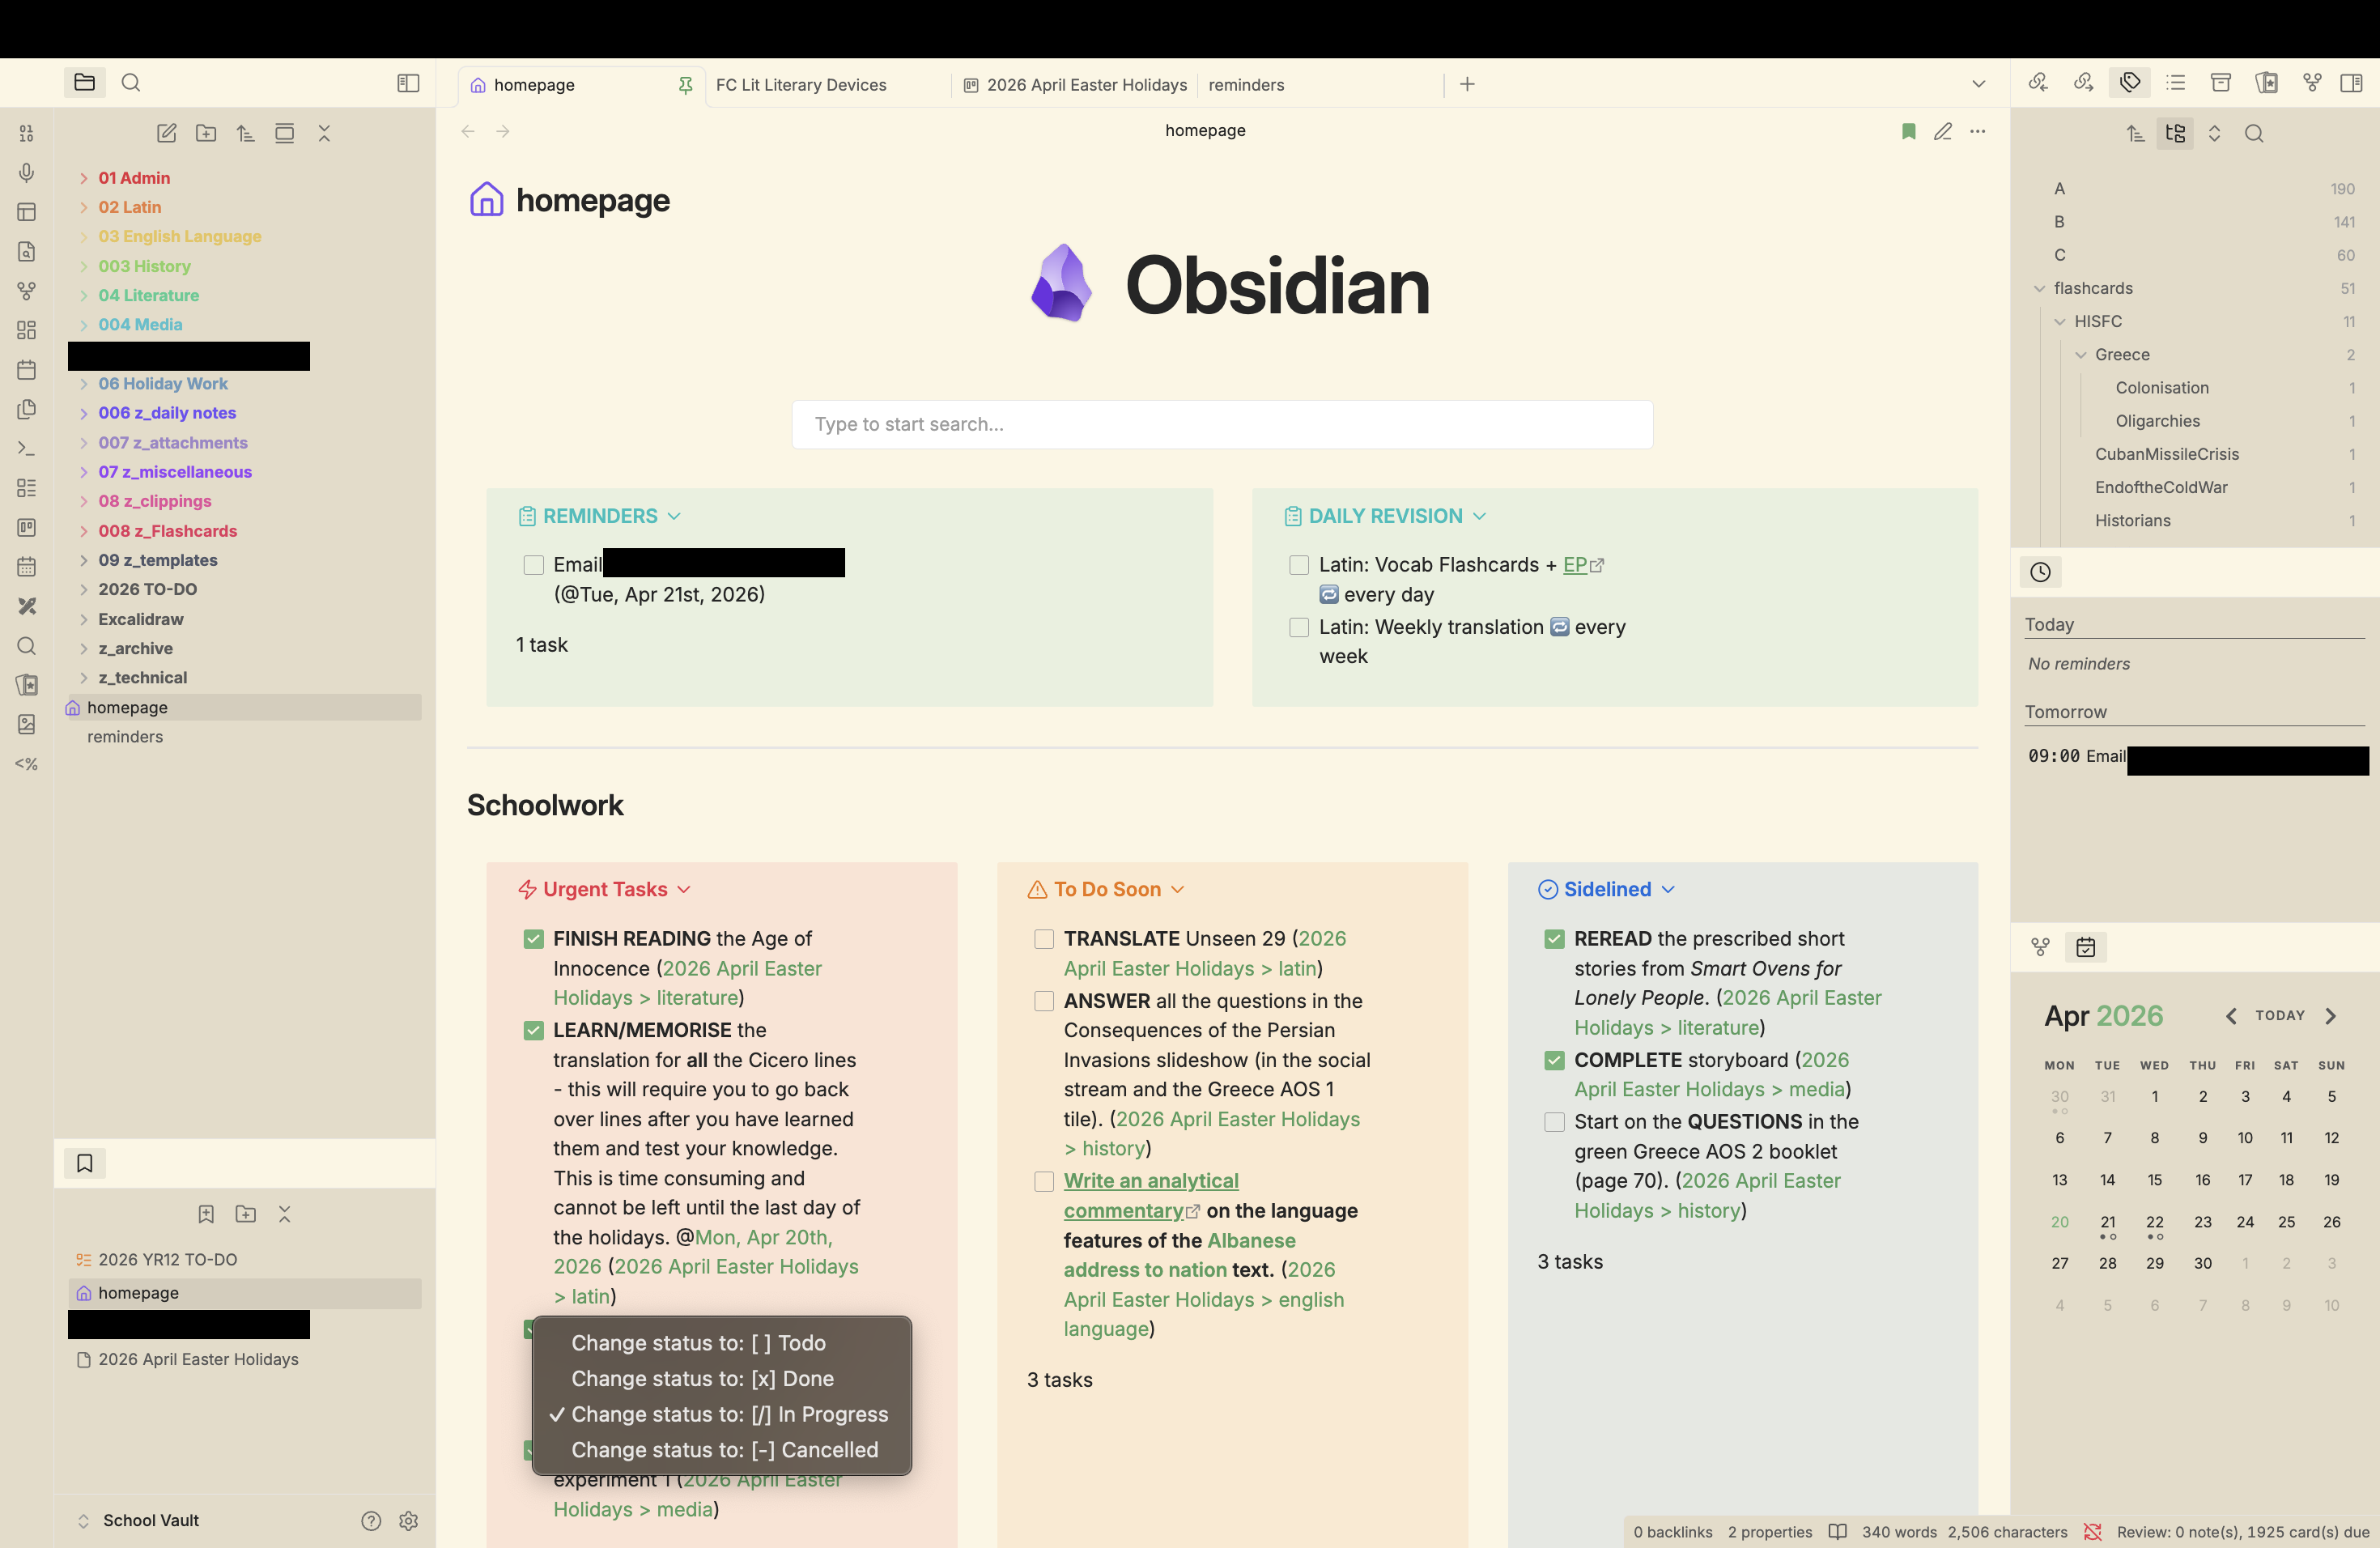
Task: Collapse the DAILY REVISION callout chevron
Action: point(1480,516)
